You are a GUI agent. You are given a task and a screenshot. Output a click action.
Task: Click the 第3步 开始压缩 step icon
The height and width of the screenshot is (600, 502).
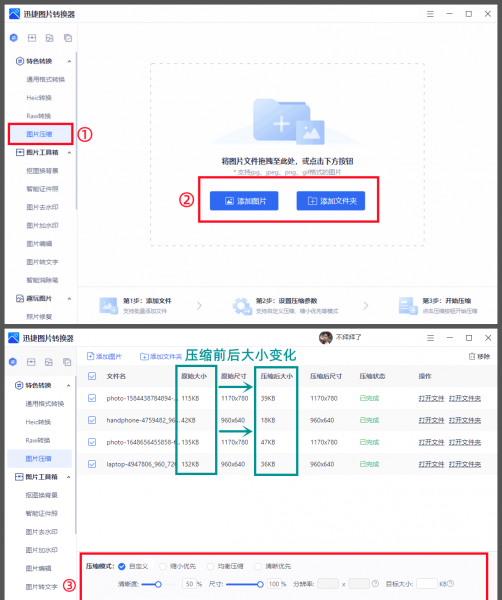408,306
